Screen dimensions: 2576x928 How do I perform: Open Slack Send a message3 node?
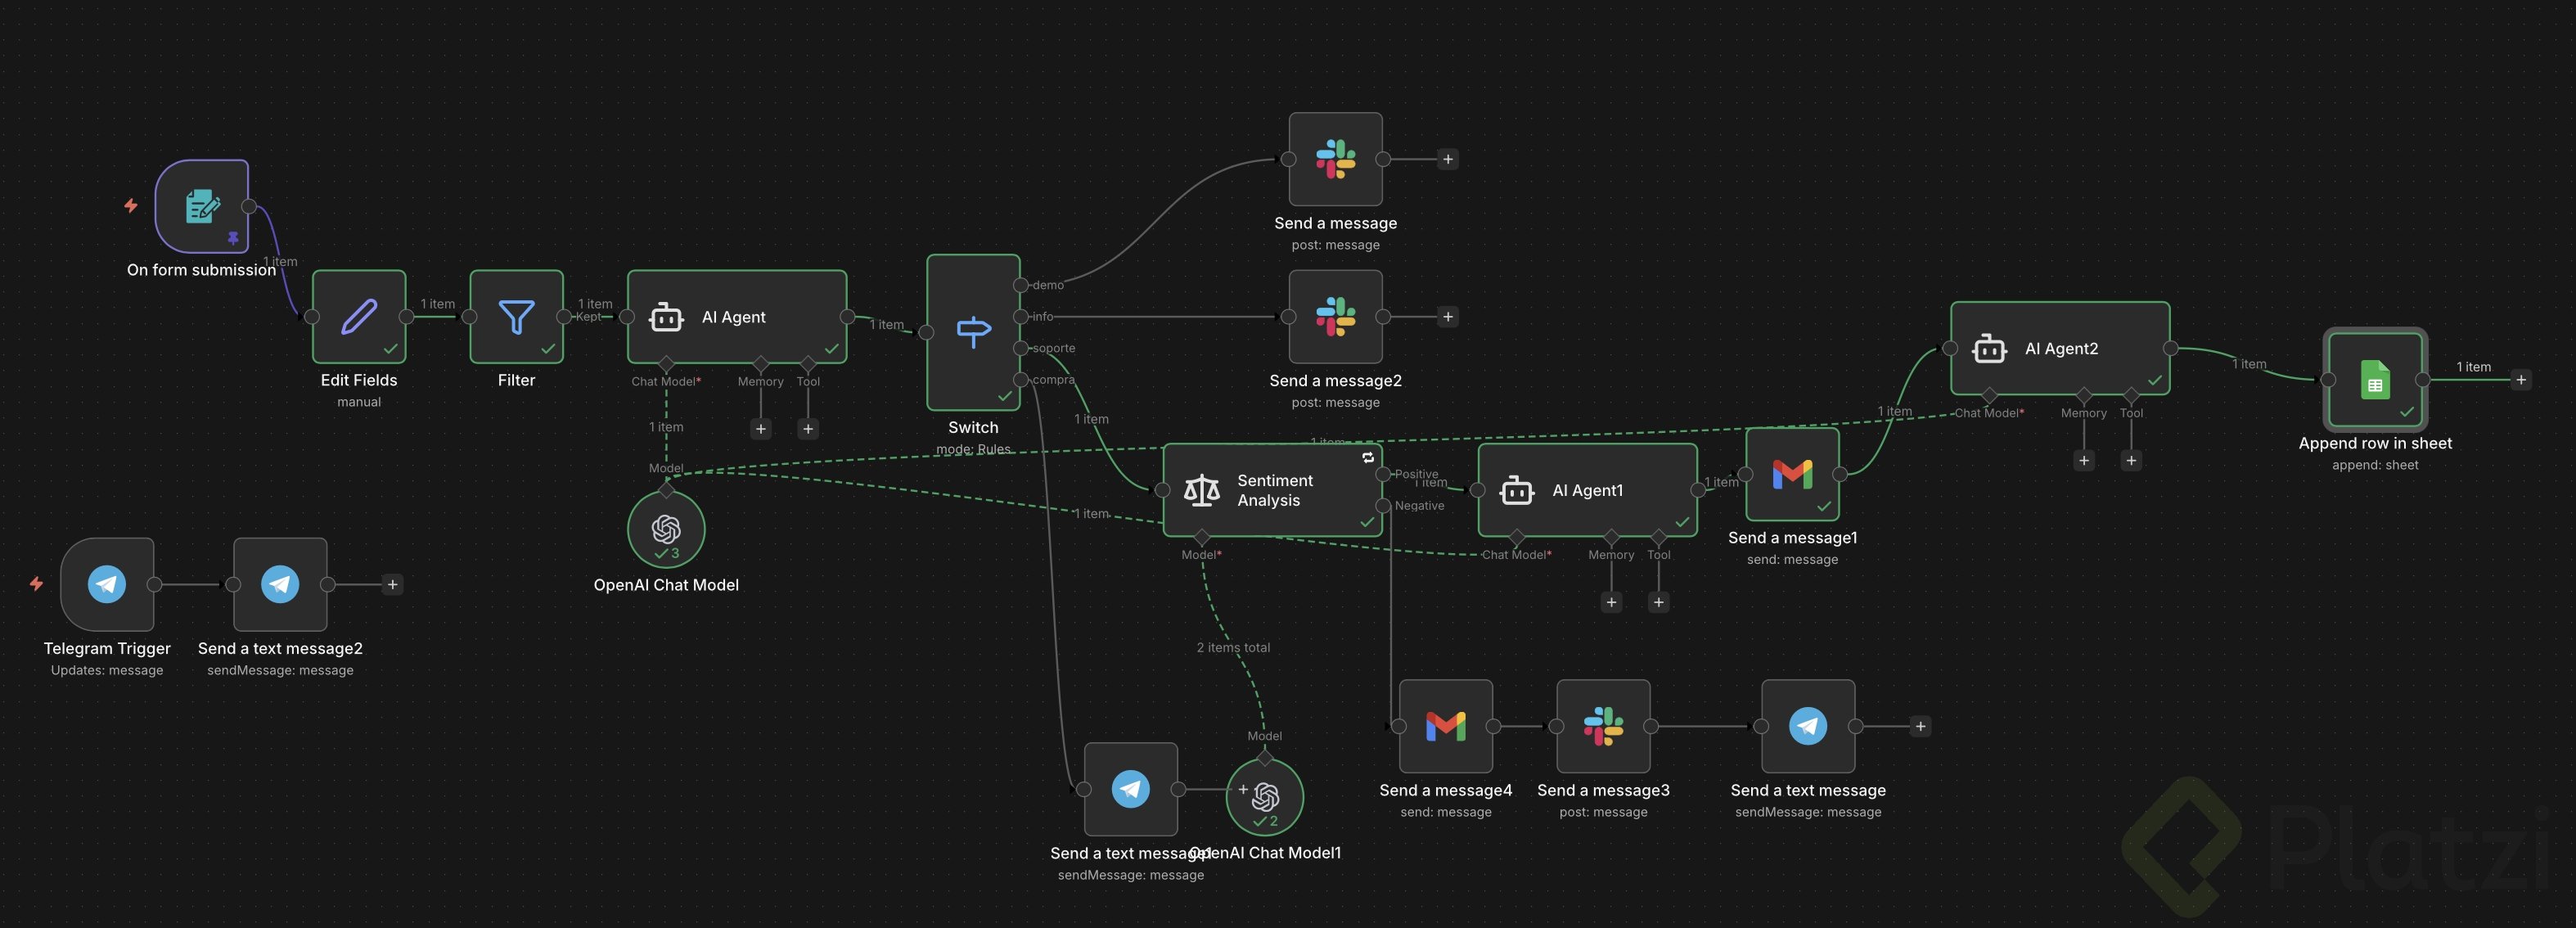tap(1603, 726)
